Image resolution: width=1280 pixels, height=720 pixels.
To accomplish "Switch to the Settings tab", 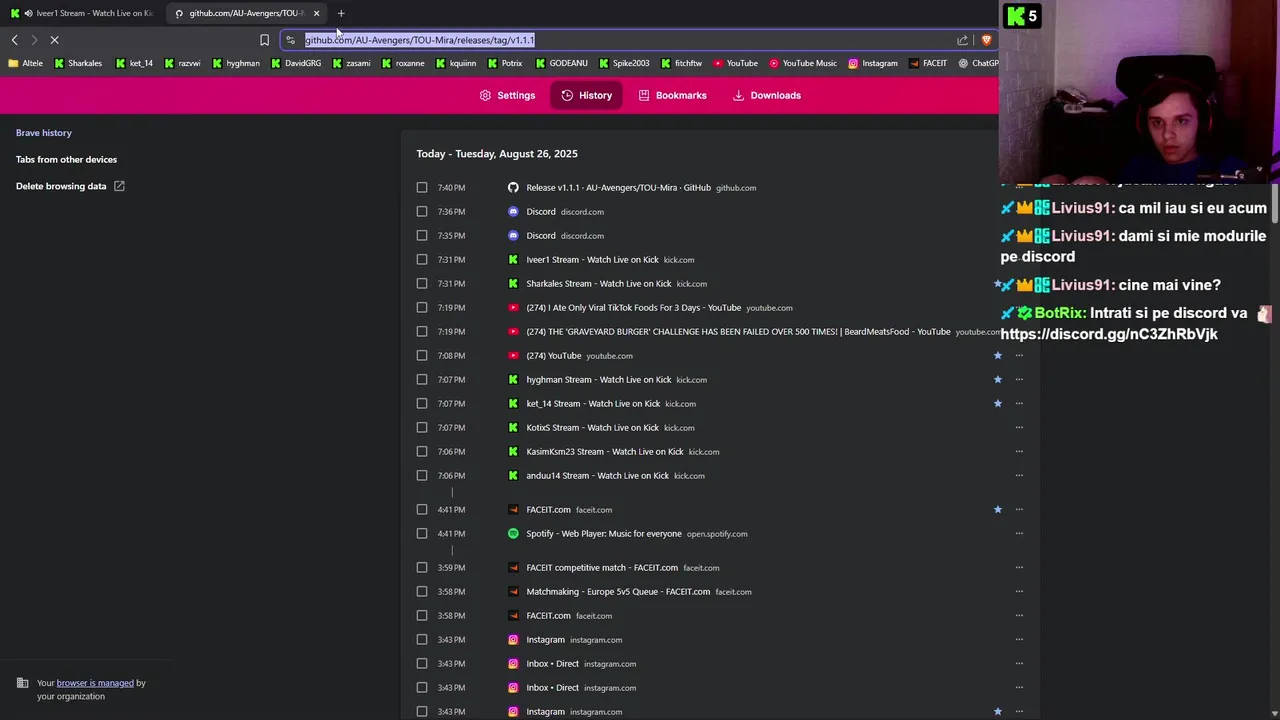I will (x=507, y=95).
